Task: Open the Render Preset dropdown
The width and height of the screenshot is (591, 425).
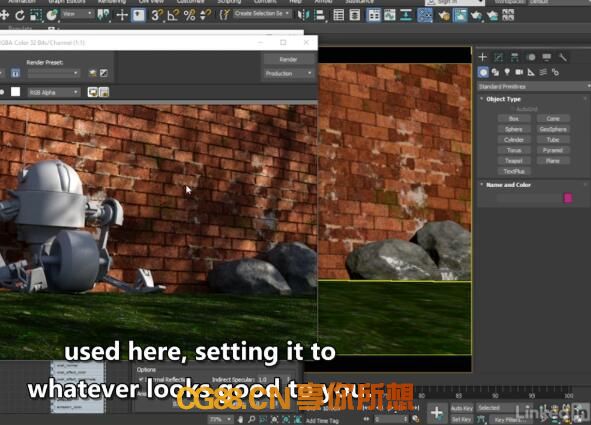Action: tap(53, 73)
